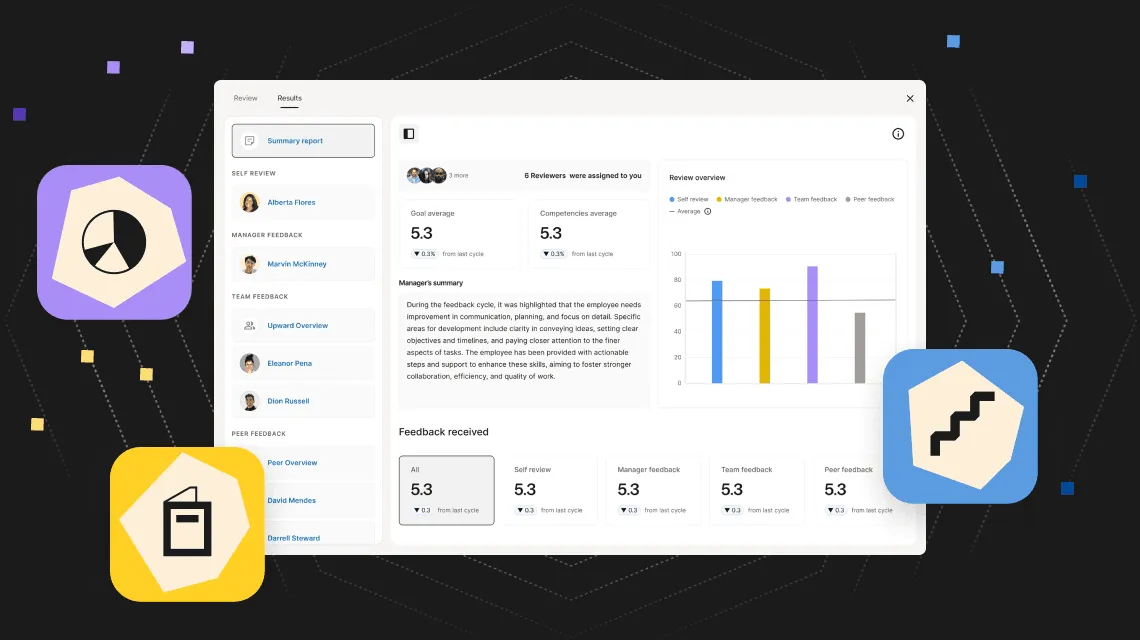This screenshot has width=1140, height=640.
Task: Open Upward Overview in team feedback
Action: tap(303, 325)
